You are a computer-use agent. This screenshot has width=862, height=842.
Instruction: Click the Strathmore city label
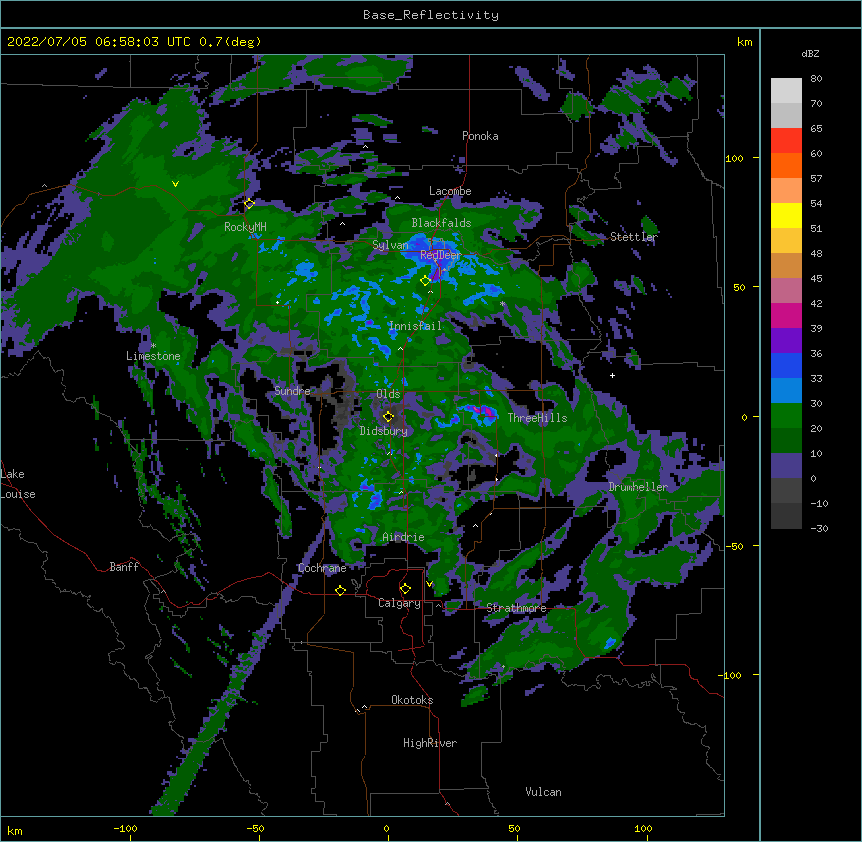click(516, 608)
